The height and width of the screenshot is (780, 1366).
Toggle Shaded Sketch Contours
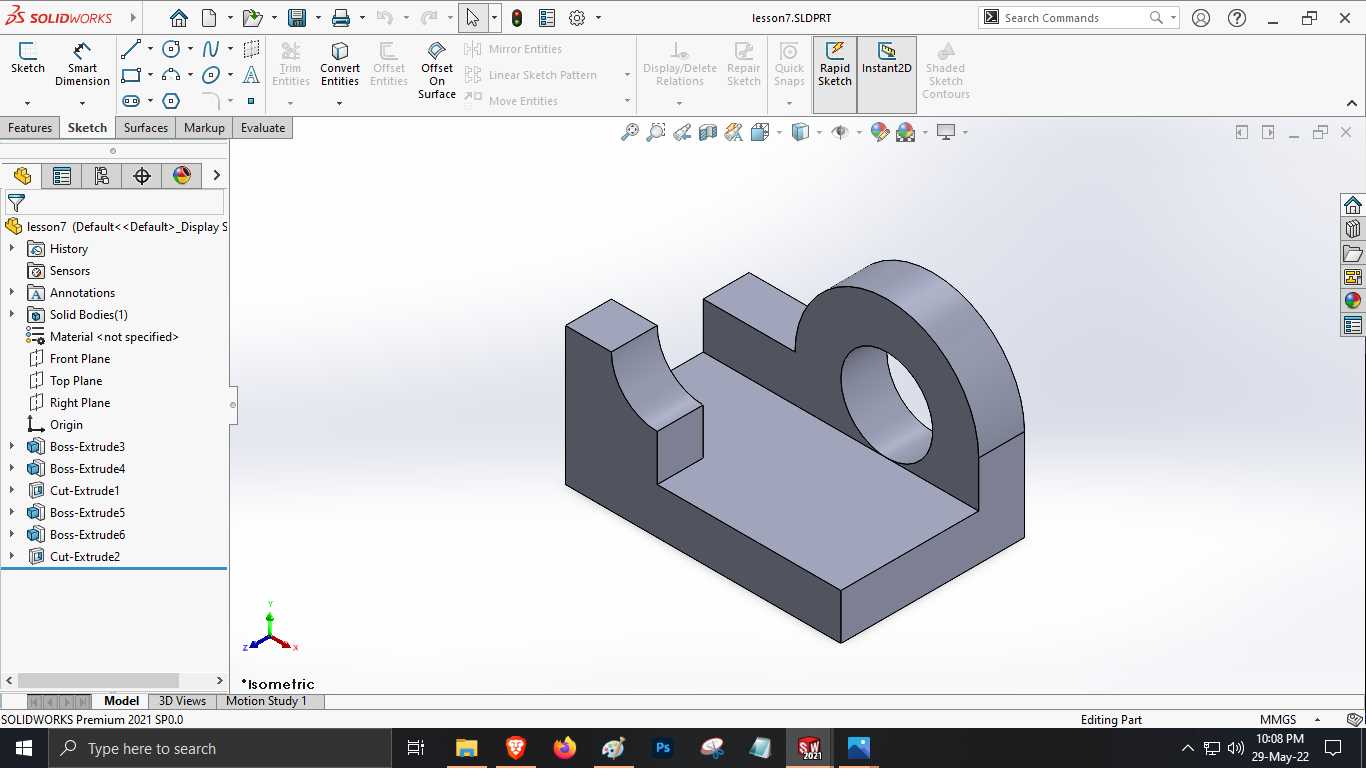[x=946, y=69]
